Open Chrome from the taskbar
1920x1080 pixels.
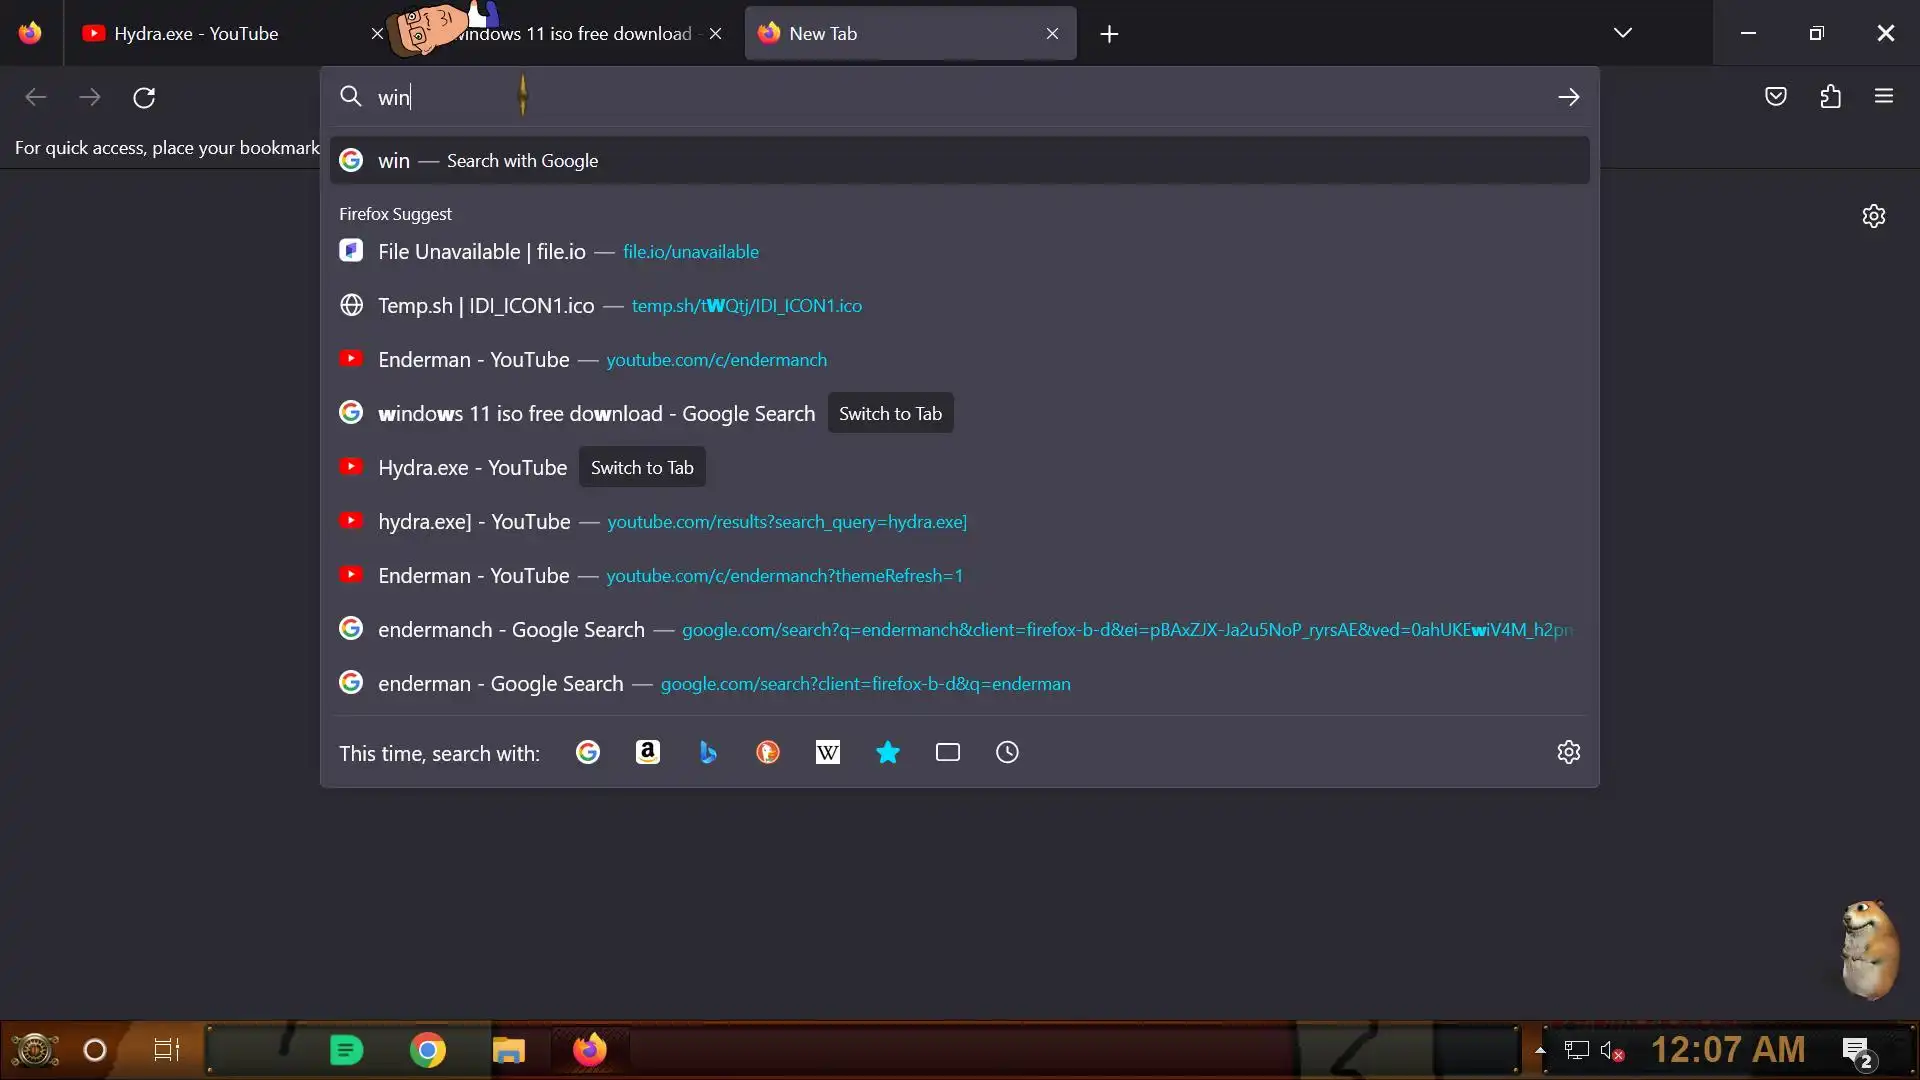tap(427, 1050)
